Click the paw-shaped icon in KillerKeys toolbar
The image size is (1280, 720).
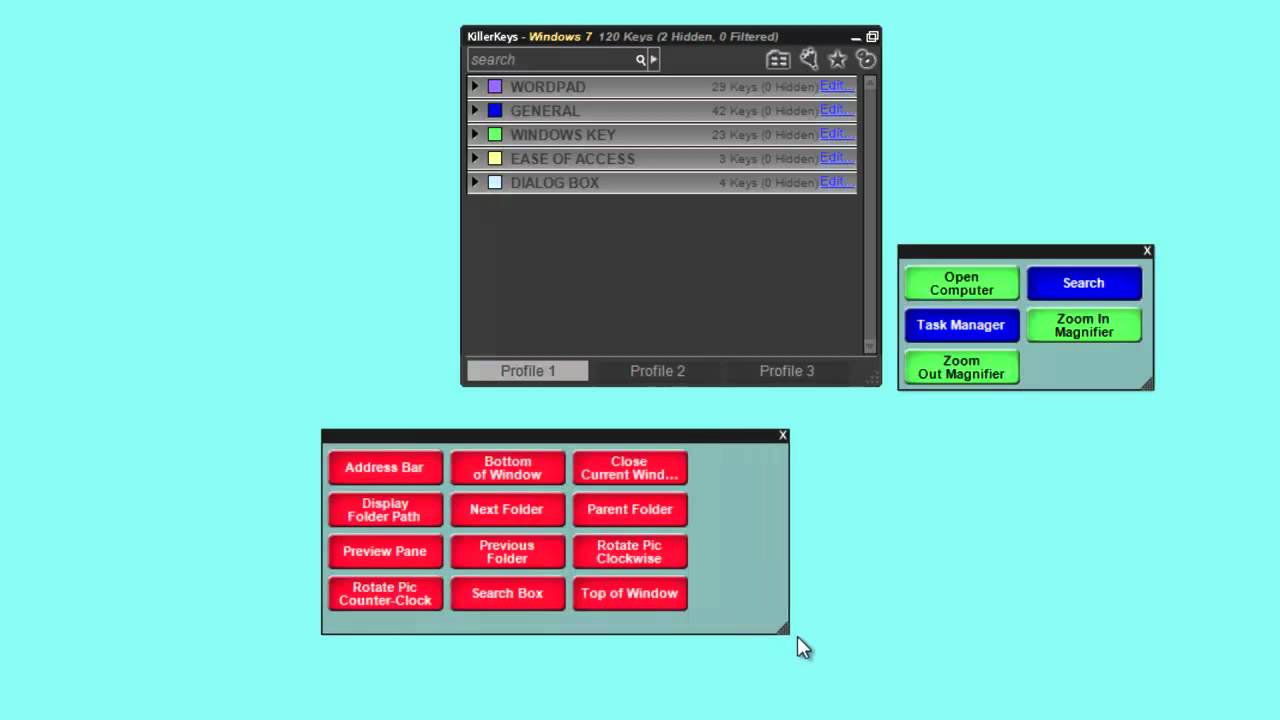[809, 60]
